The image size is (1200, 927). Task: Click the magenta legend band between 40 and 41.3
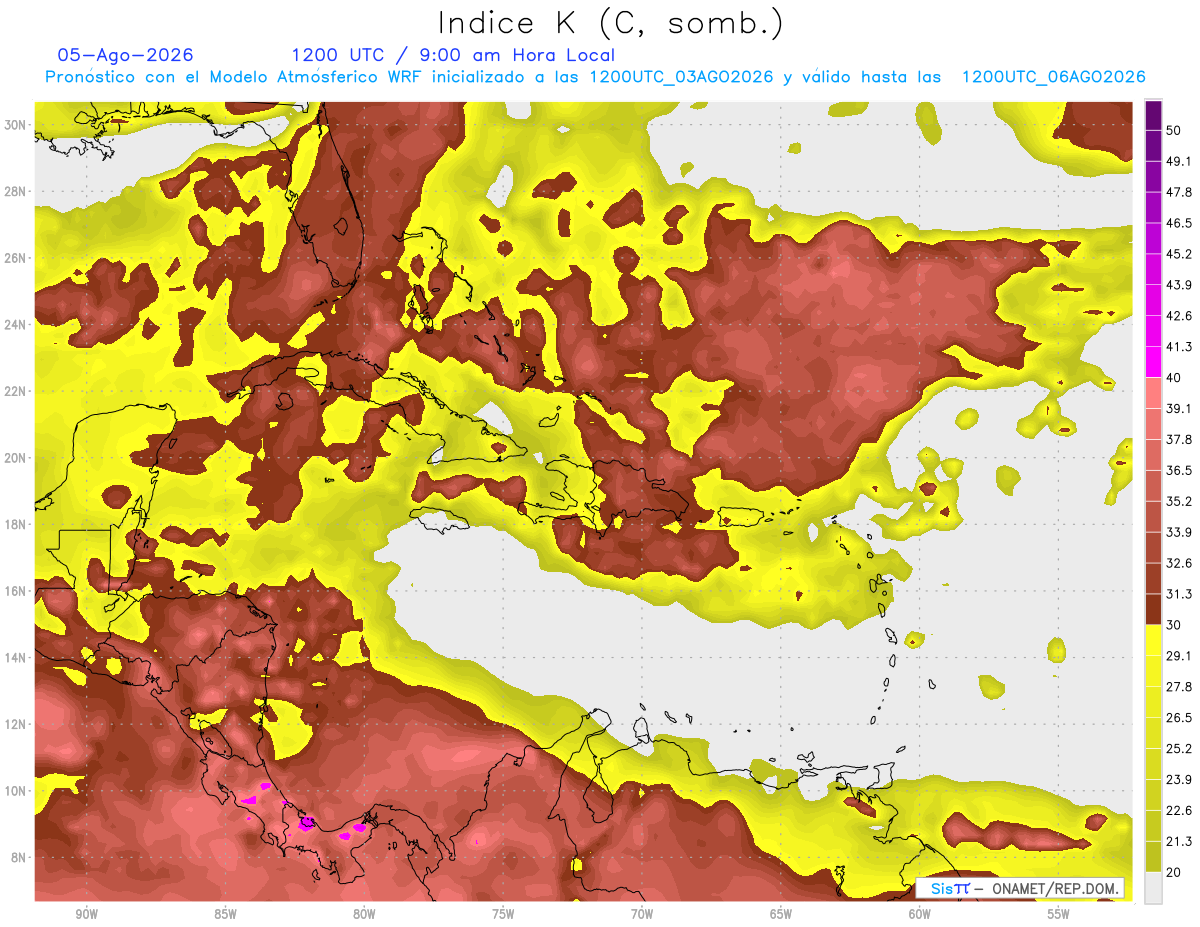1153,361
